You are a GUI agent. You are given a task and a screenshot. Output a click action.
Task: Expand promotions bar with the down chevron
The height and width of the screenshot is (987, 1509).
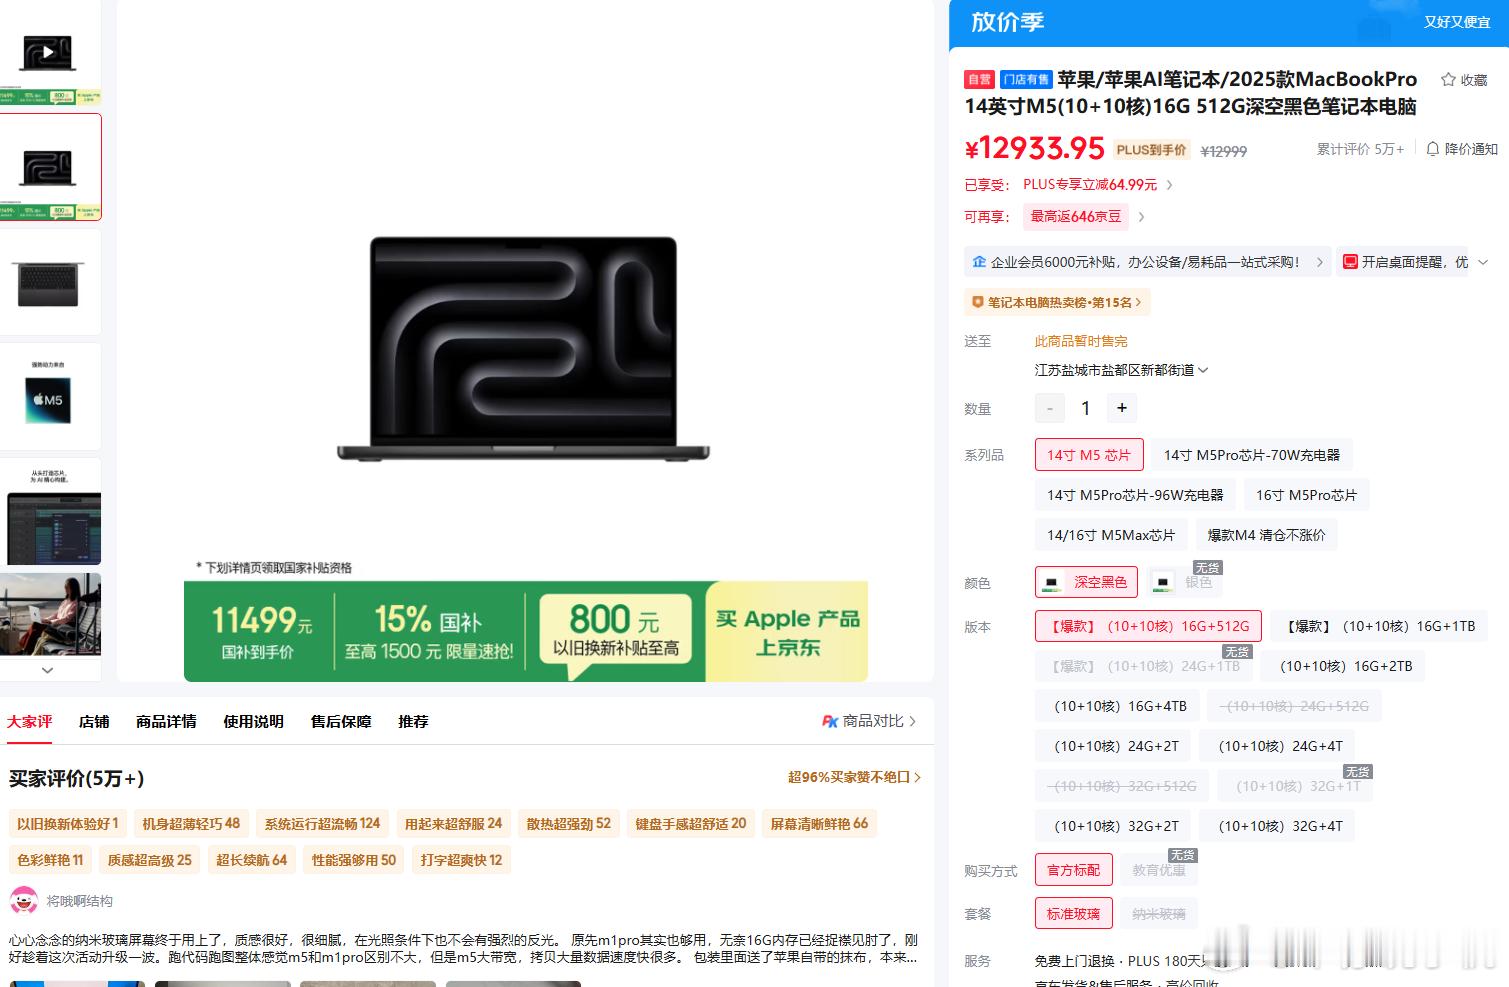[1482, 262]
